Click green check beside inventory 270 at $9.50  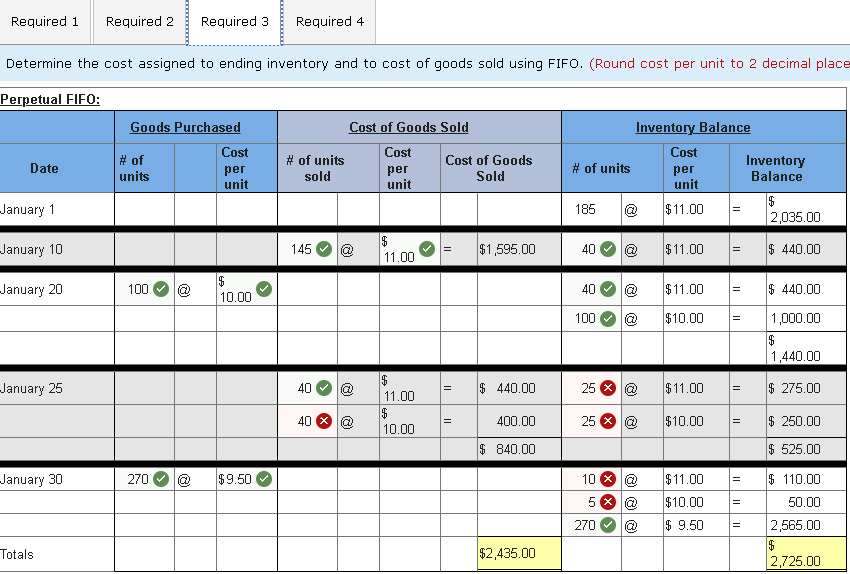point(608,525)
